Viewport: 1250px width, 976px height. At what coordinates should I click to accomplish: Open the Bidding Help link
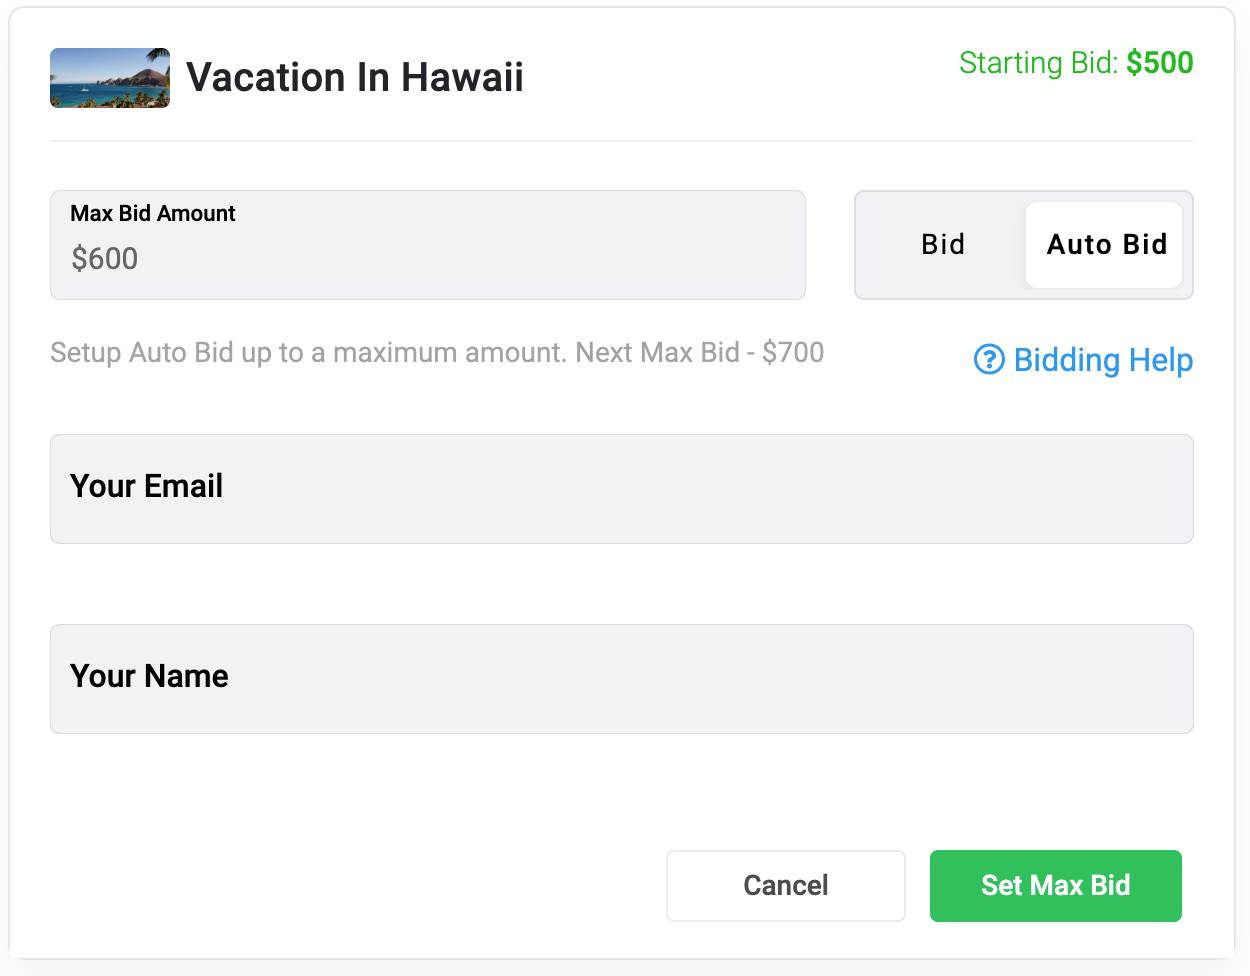(1103, 360)
